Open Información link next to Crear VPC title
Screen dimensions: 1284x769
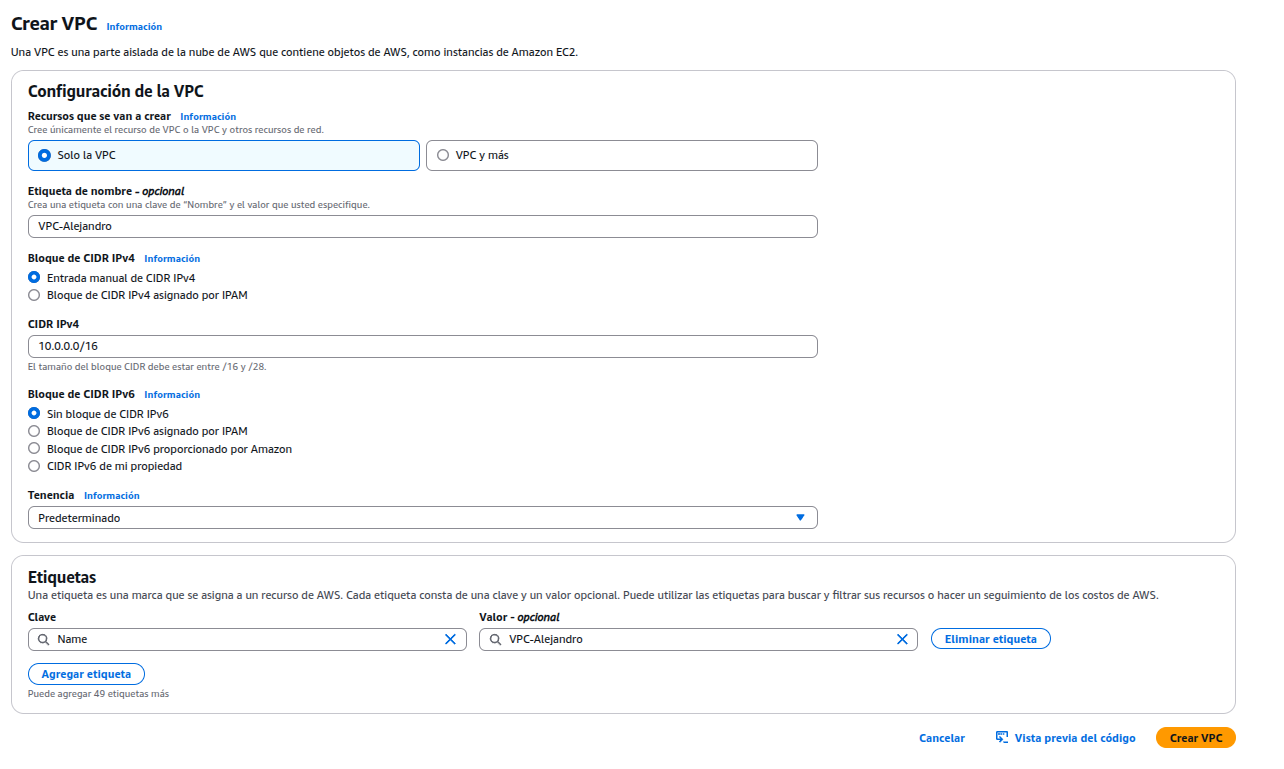[134, 27]
